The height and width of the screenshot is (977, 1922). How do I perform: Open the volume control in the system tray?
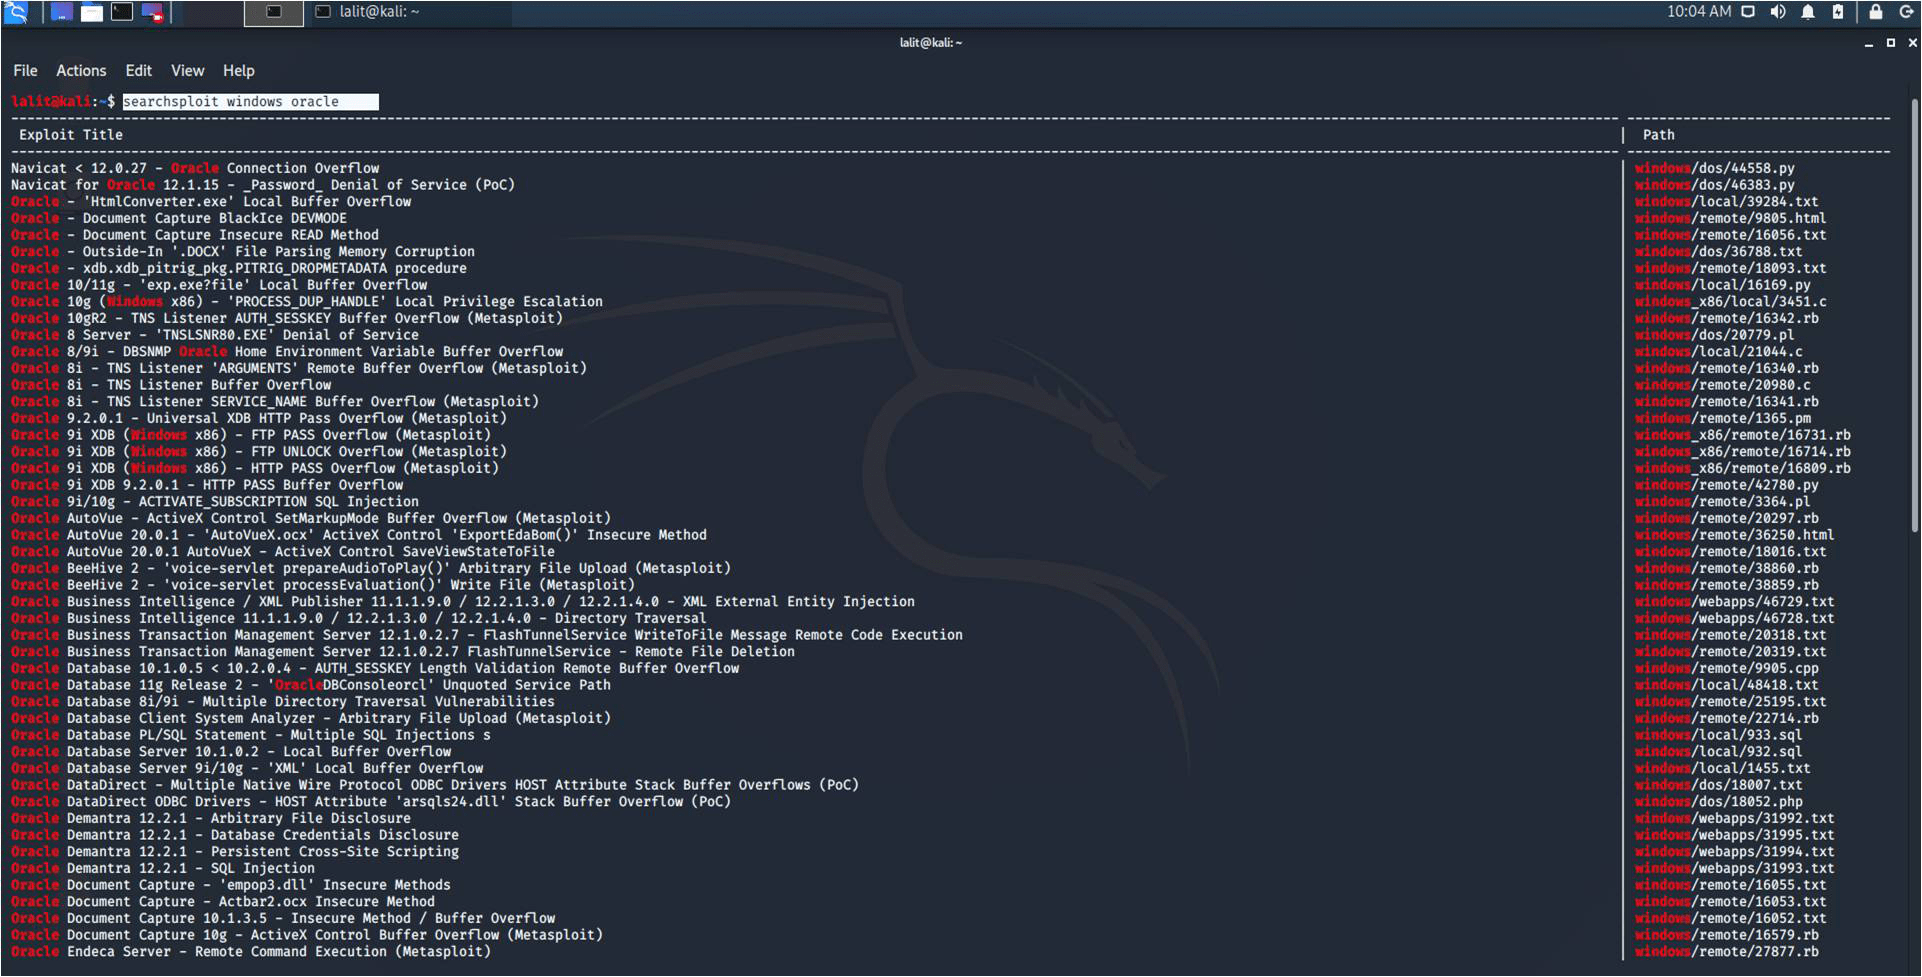click(x=1778, y=13)
